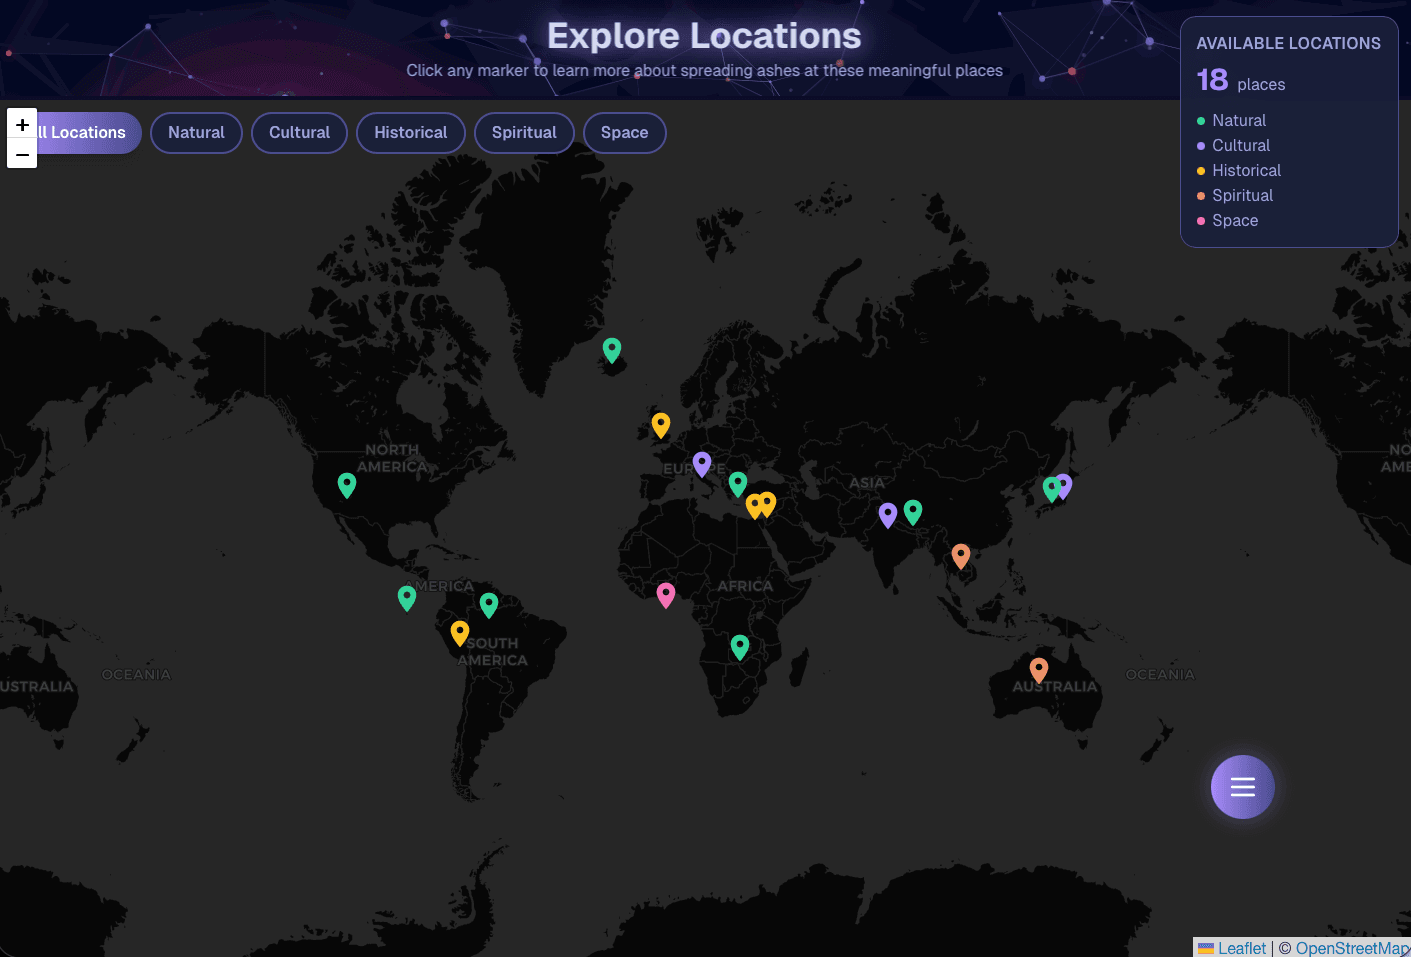Select the orange Spiritual marker near Australia
Viewport: 1411px width, 957px height.
pyautogui.click(x=1038, y=670)
